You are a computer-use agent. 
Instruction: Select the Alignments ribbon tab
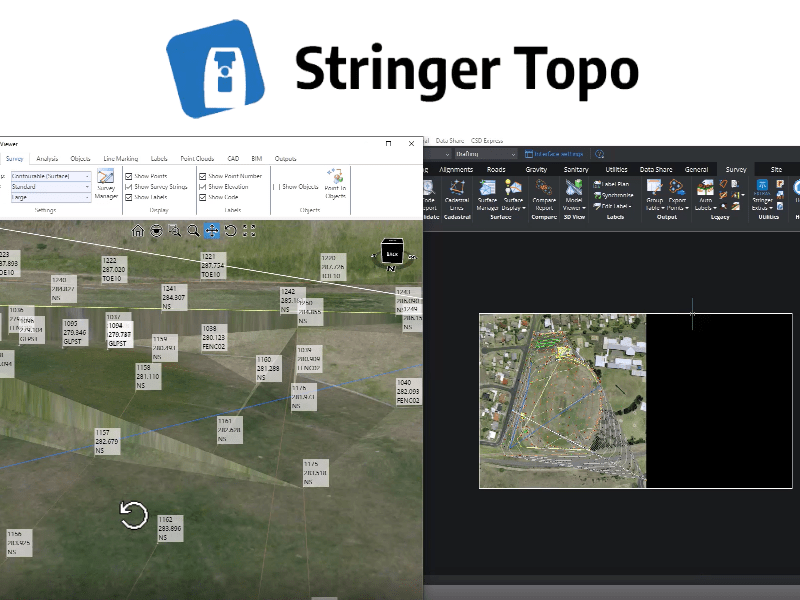tap(456, 169)
